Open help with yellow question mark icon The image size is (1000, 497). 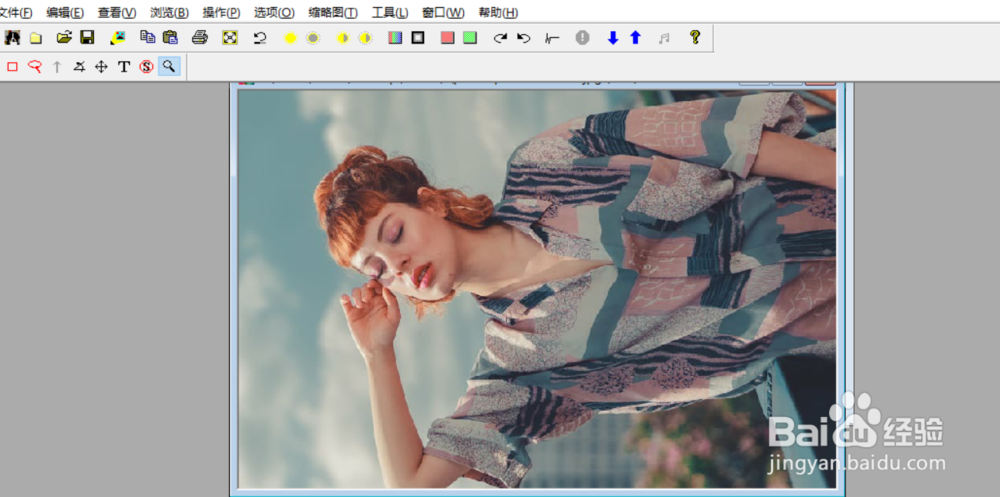point(695,37)
